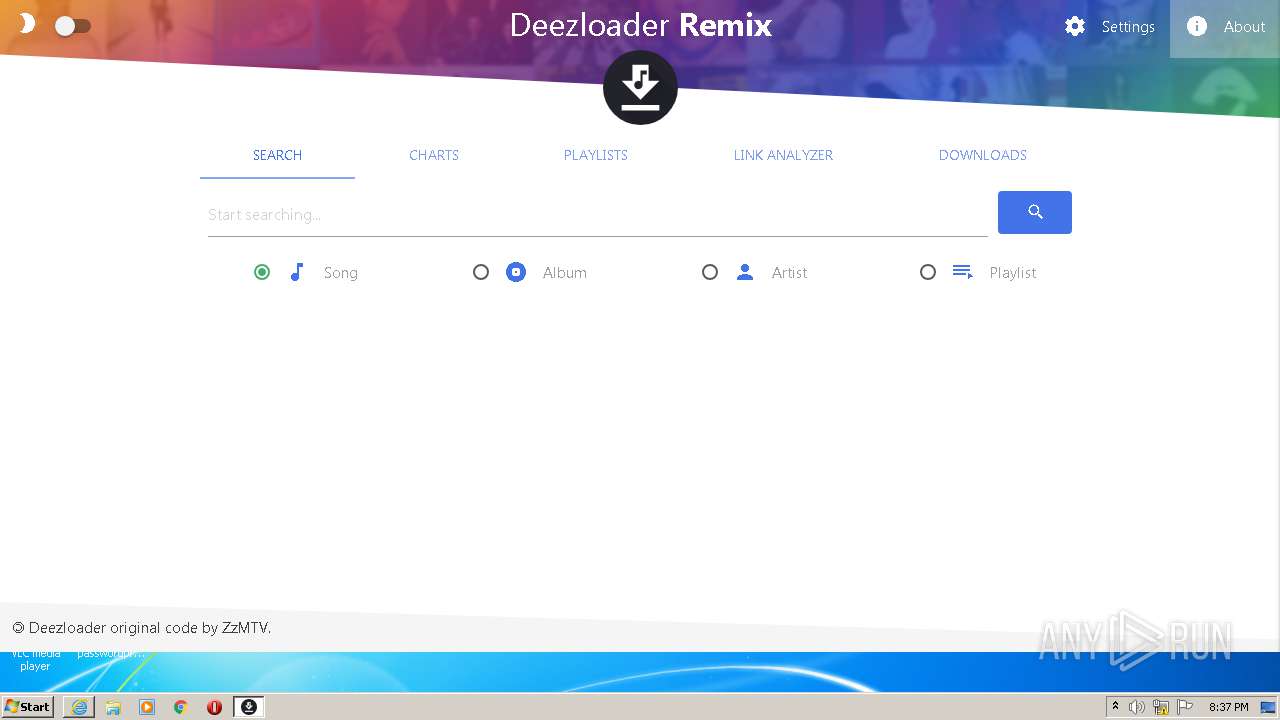Click the Song label text
This screenshot has width=1280, height=720.
coord(341,273)
